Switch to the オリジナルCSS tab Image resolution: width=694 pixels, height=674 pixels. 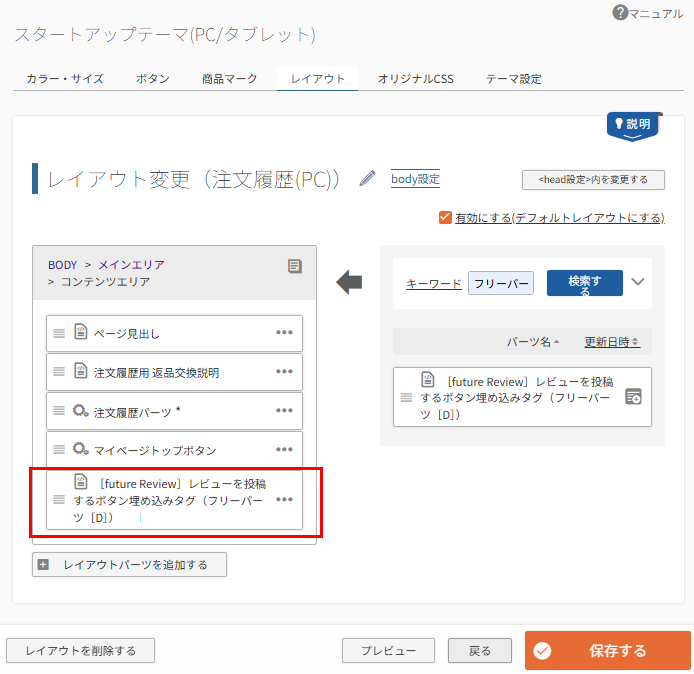coord(416,79)
